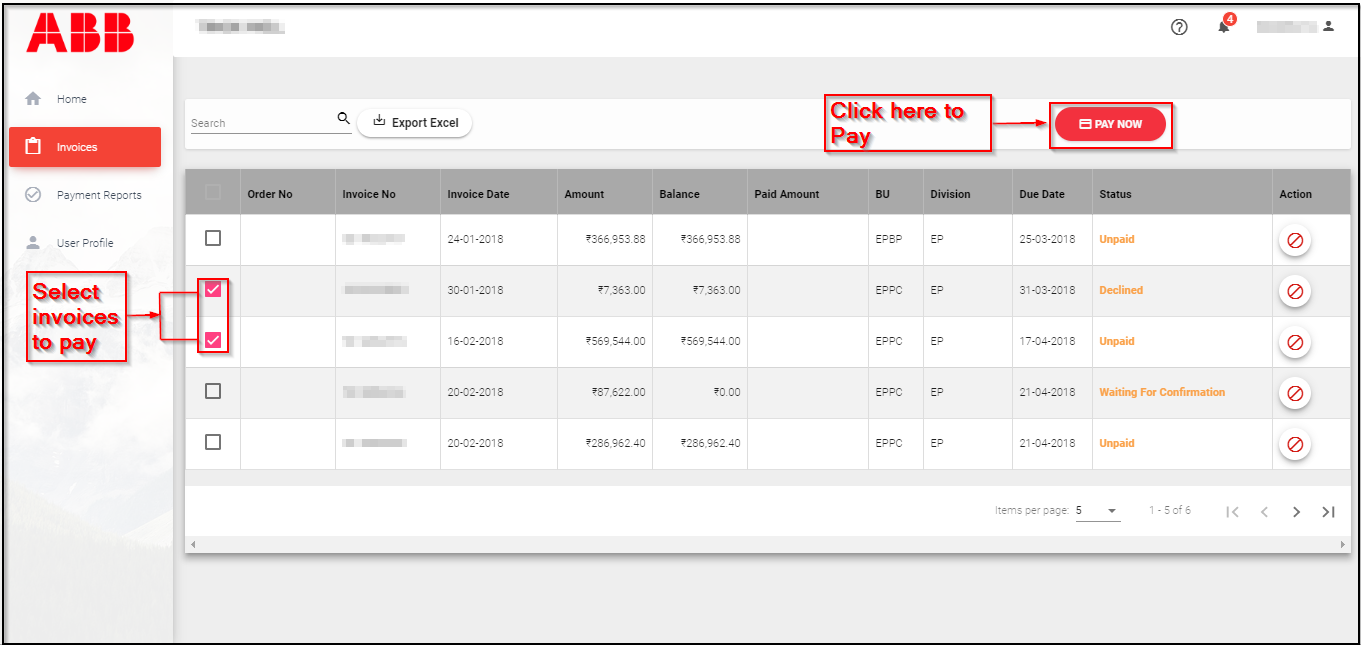
Task: Check the 24-01-2018 invoice checkbox
Action: (212, 238)
